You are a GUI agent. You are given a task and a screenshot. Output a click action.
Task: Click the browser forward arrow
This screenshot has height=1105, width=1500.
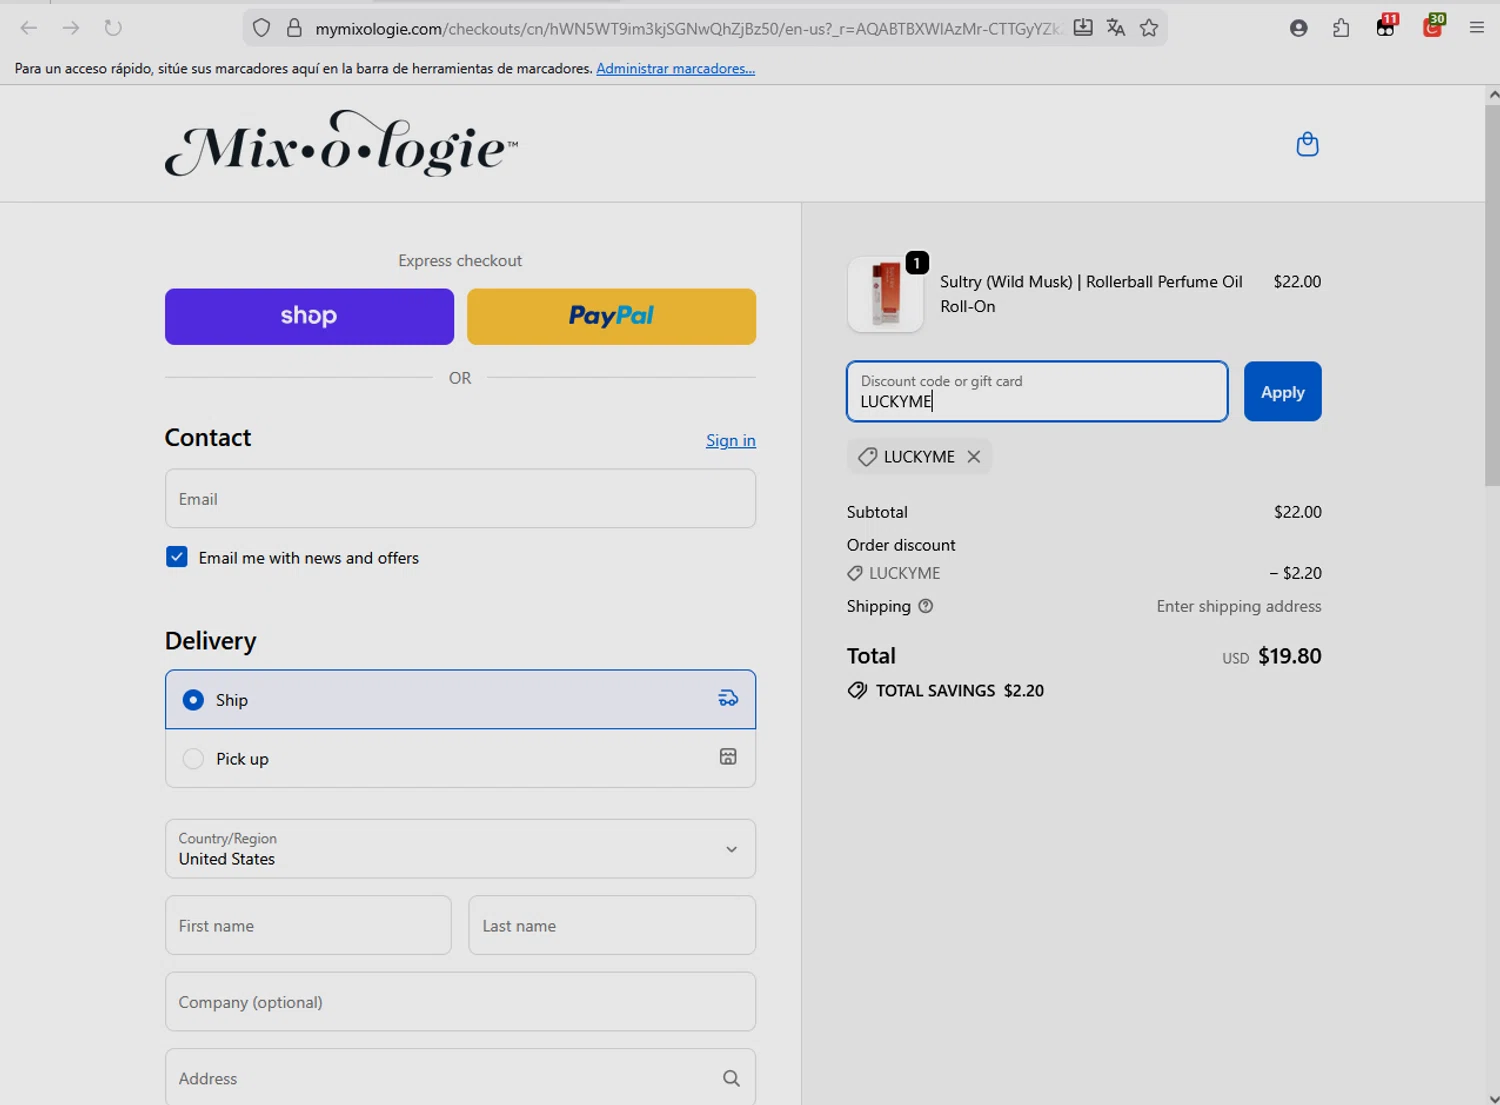coord(71,28)
